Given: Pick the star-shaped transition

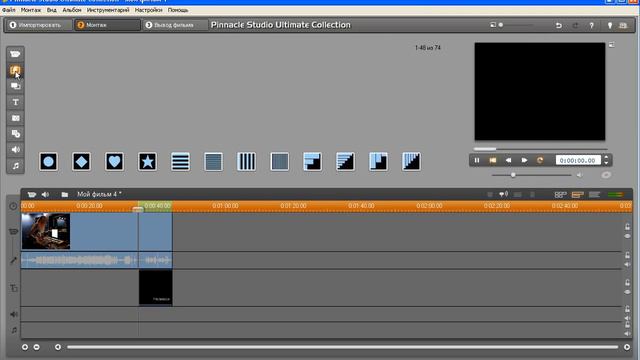Looking at the screenshot, I should [x=147, y=162].
